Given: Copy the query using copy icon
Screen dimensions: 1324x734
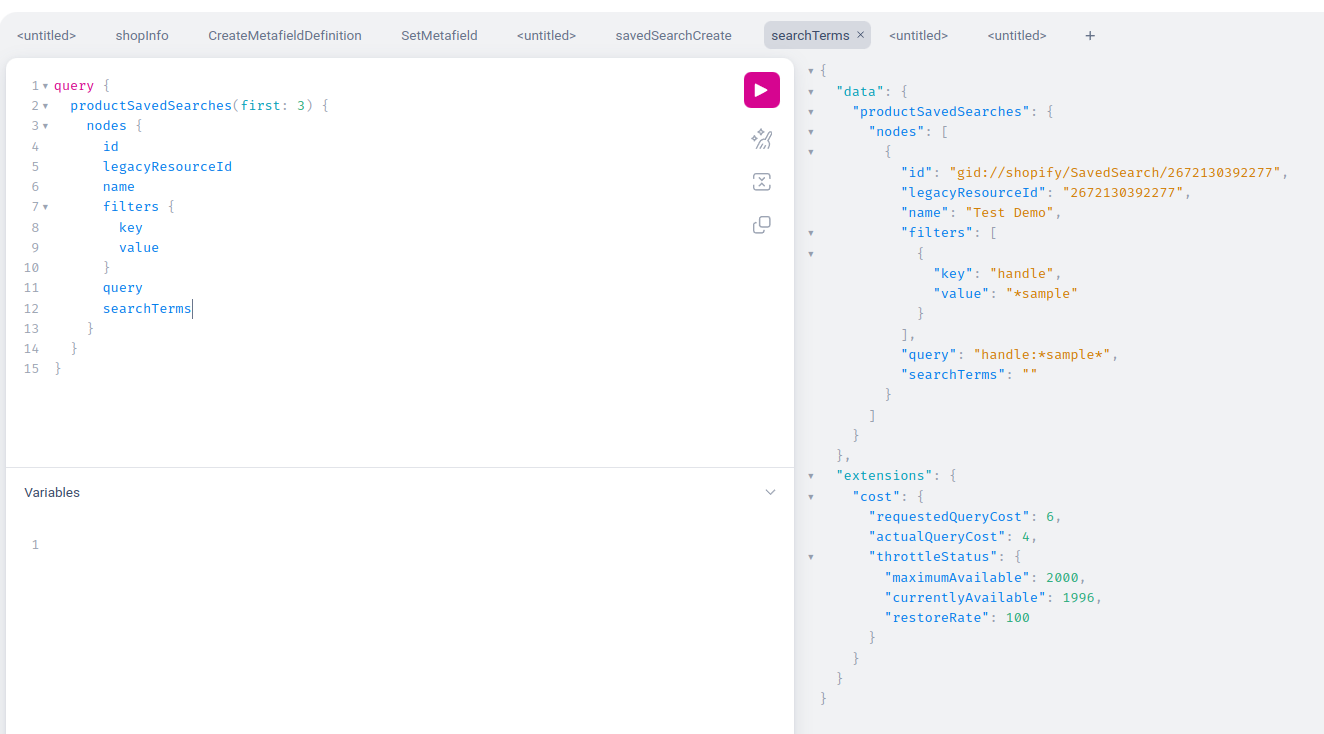Looking at the screenshot, I should click(x=761, y=225).
